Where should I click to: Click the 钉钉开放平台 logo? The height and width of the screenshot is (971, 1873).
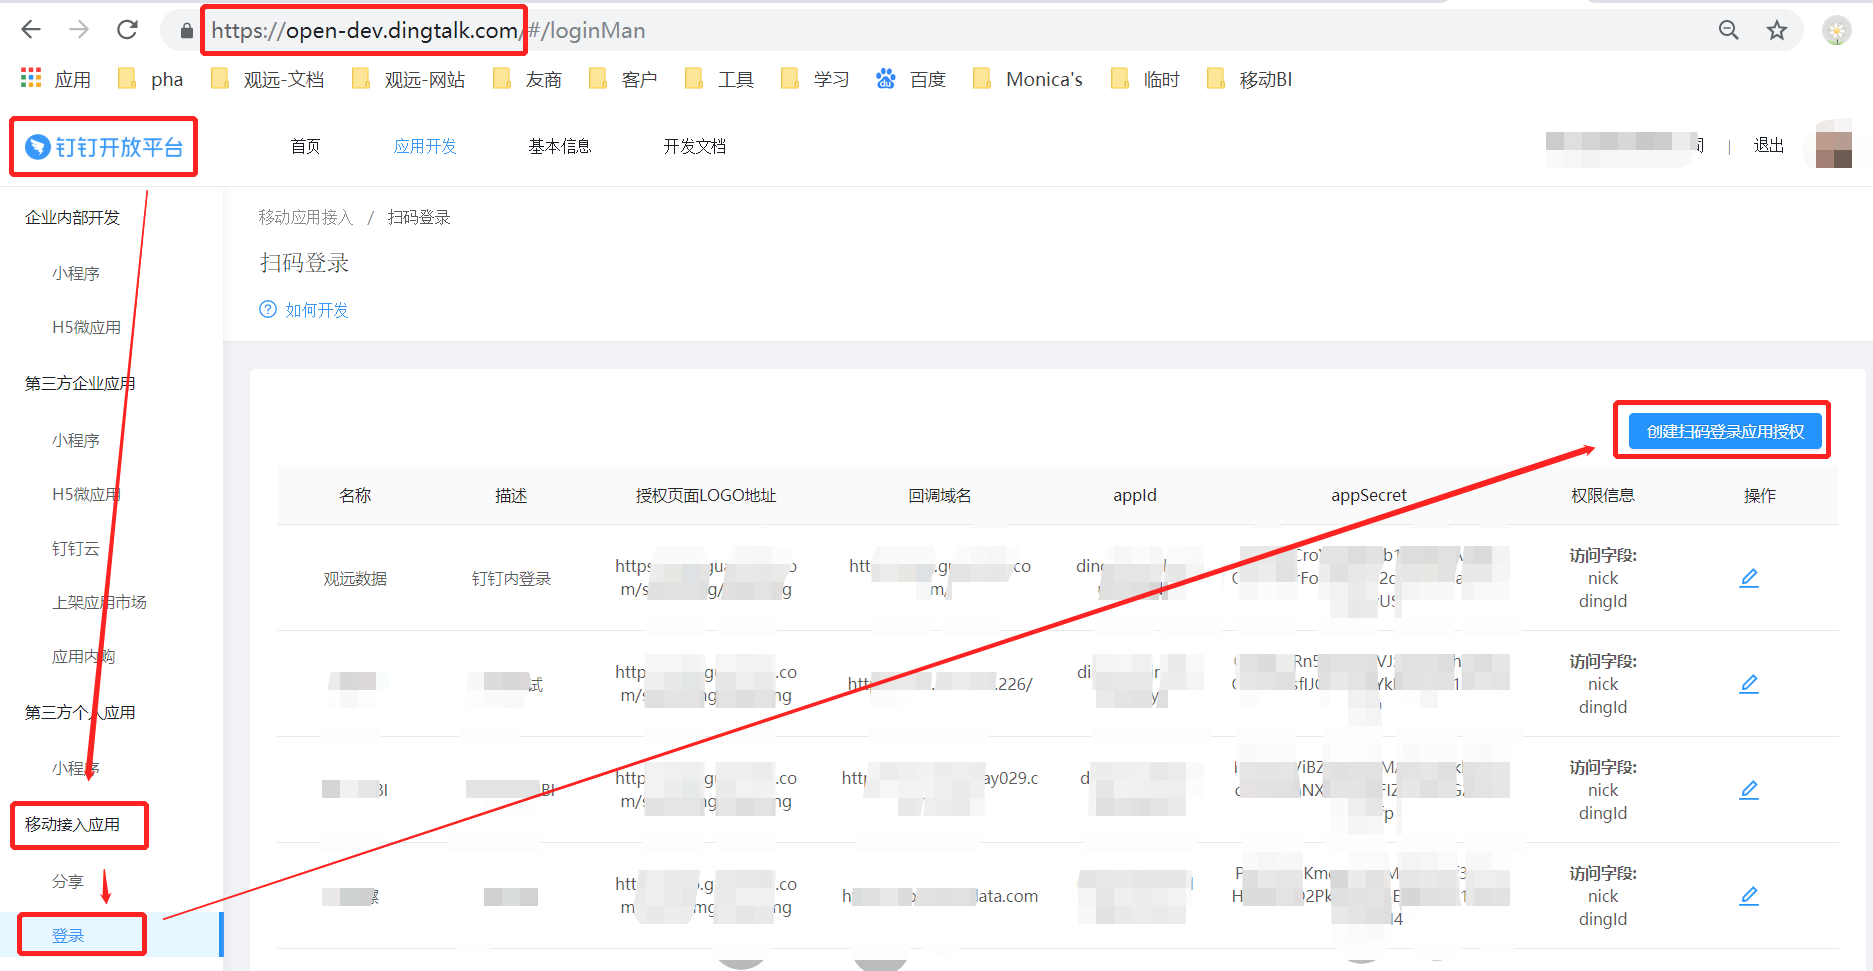coord(104,147)
